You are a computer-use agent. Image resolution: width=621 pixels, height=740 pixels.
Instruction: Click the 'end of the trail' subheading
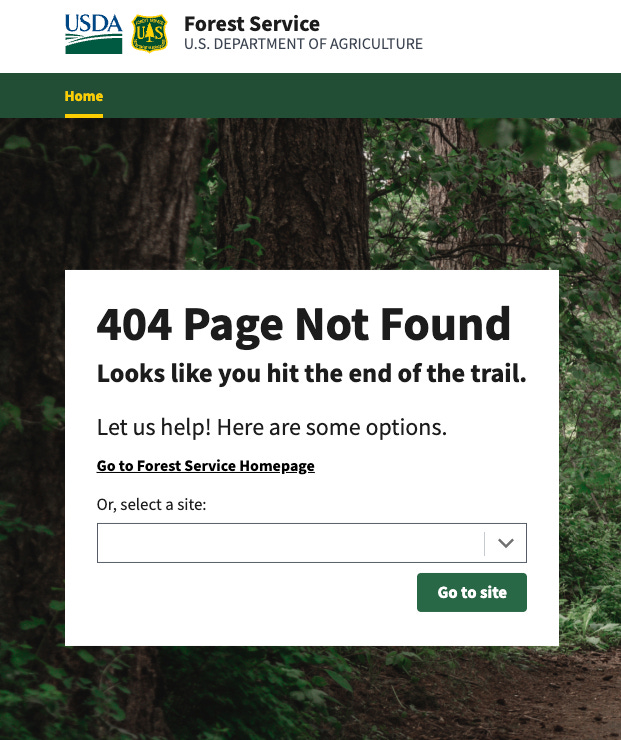tap(311, 373)
